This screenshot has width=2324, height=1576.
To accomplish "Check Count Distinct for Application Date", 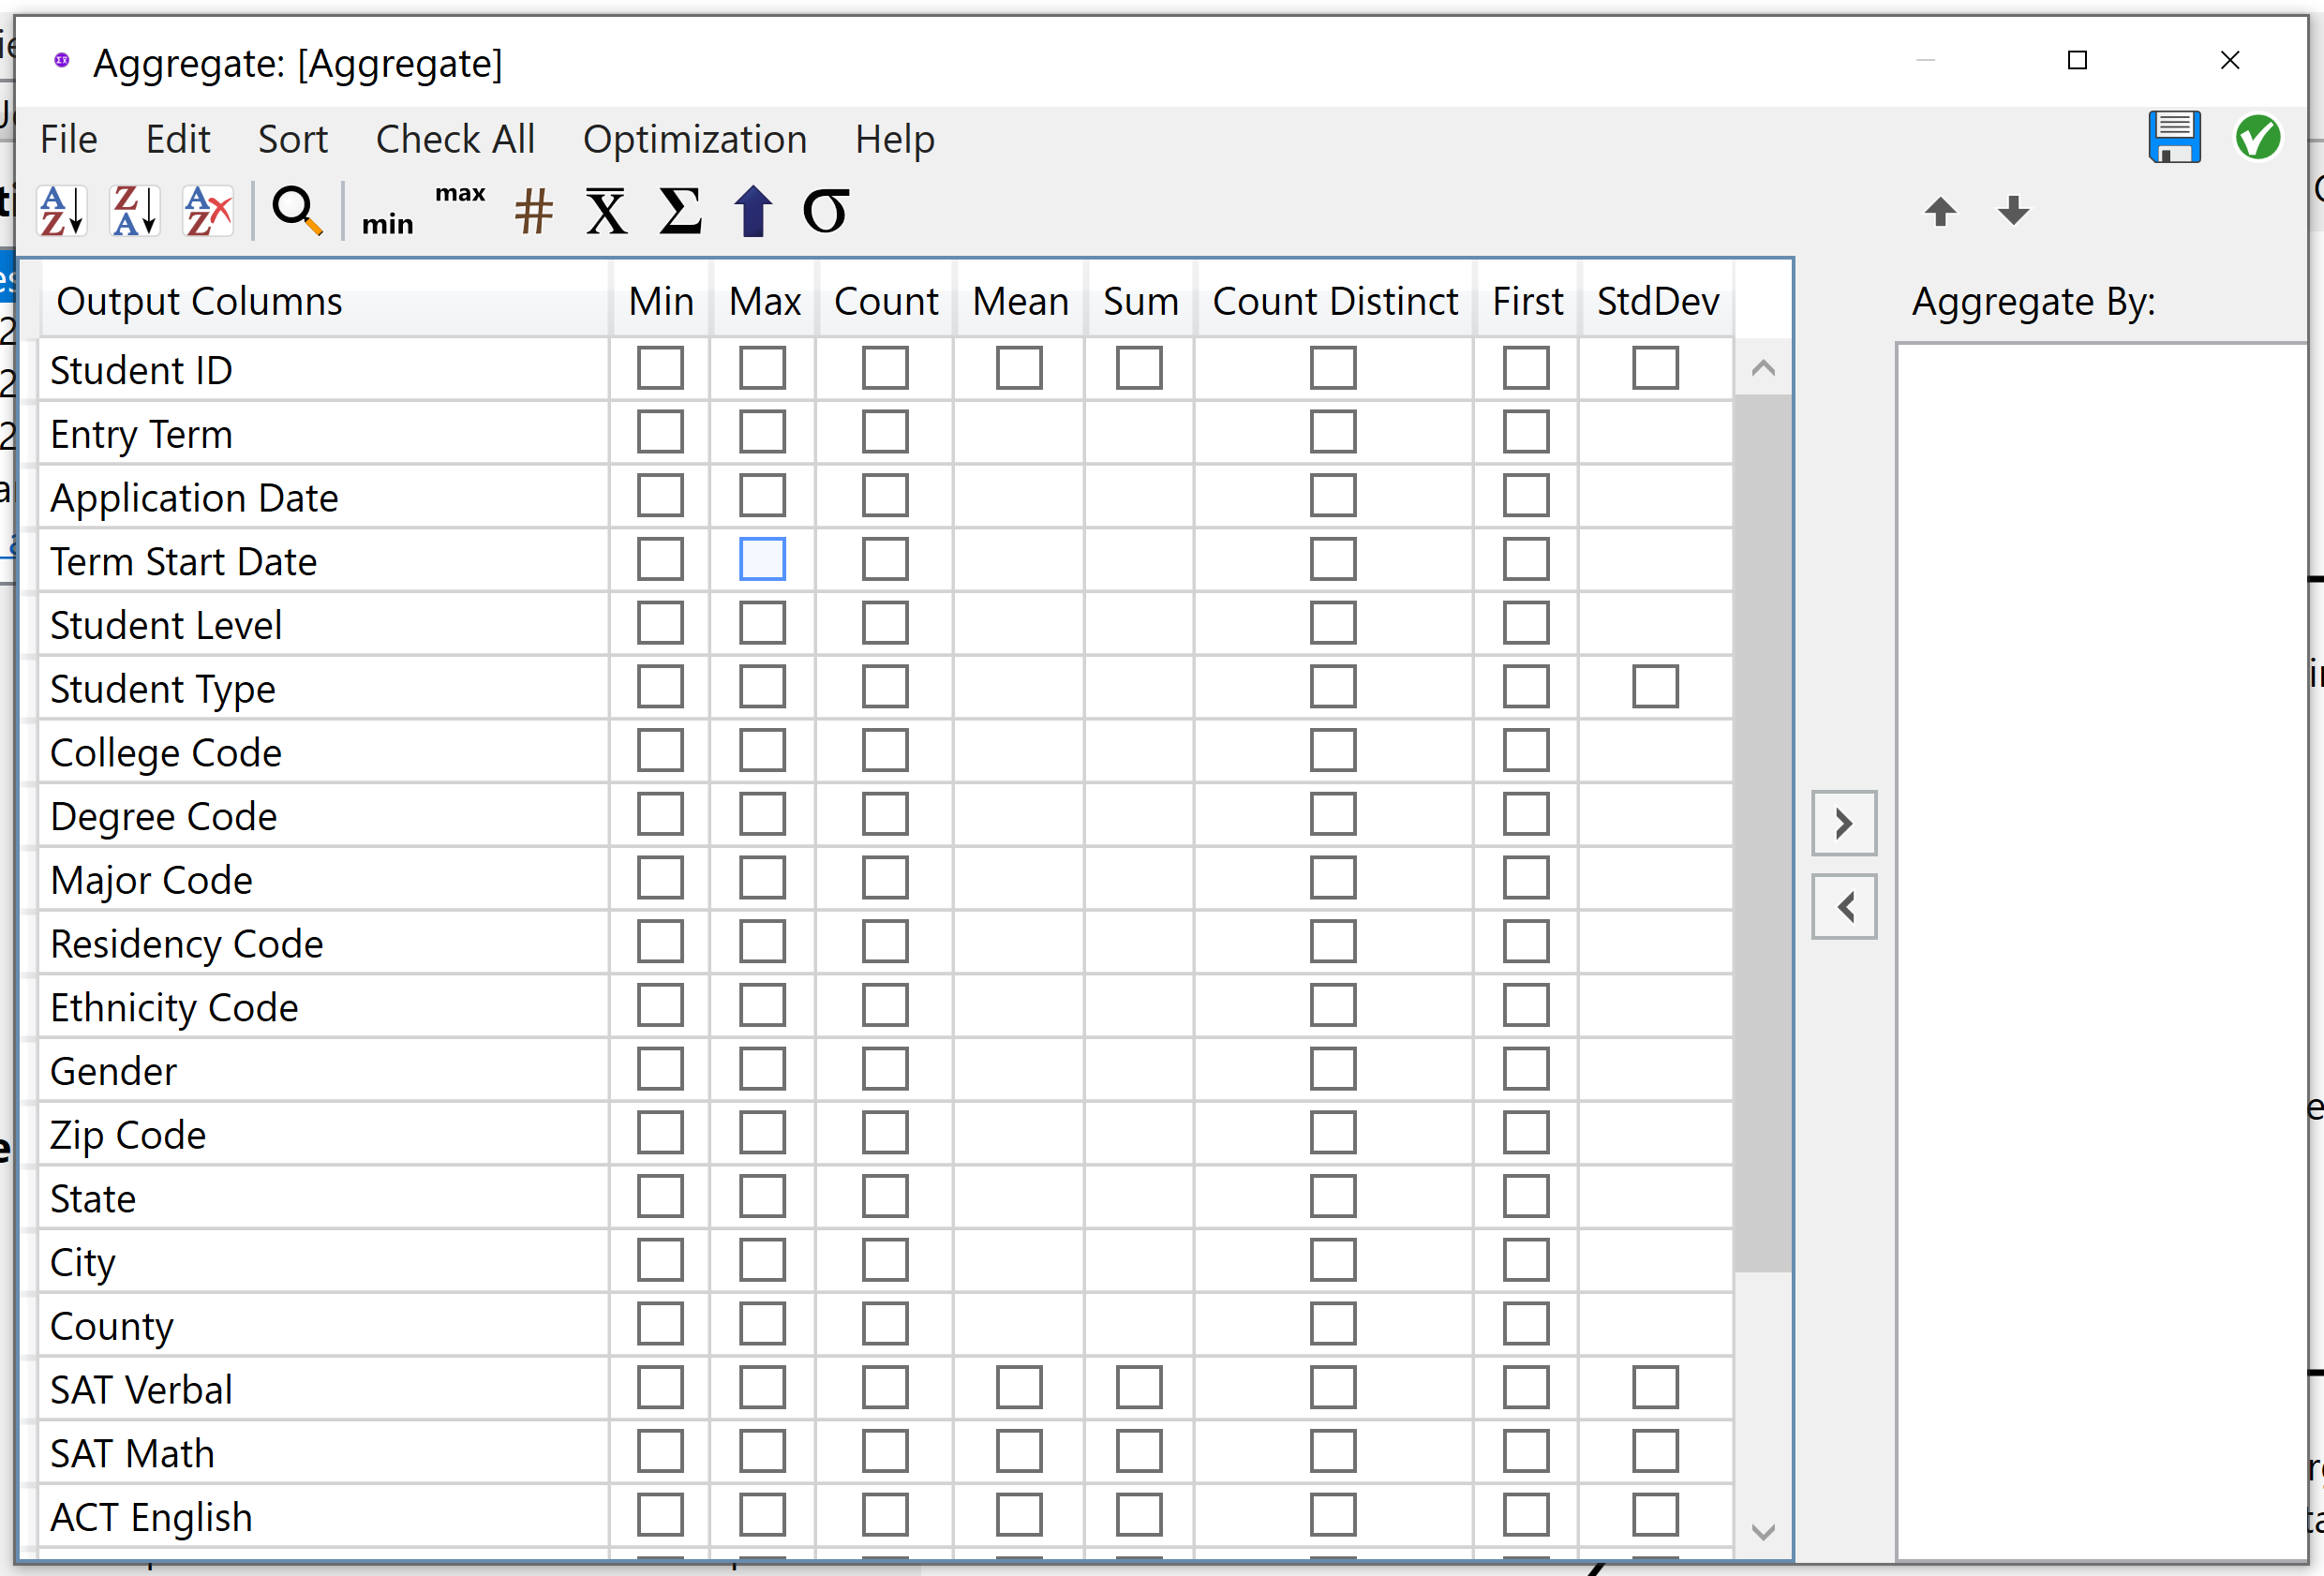I will [1333, 495].
